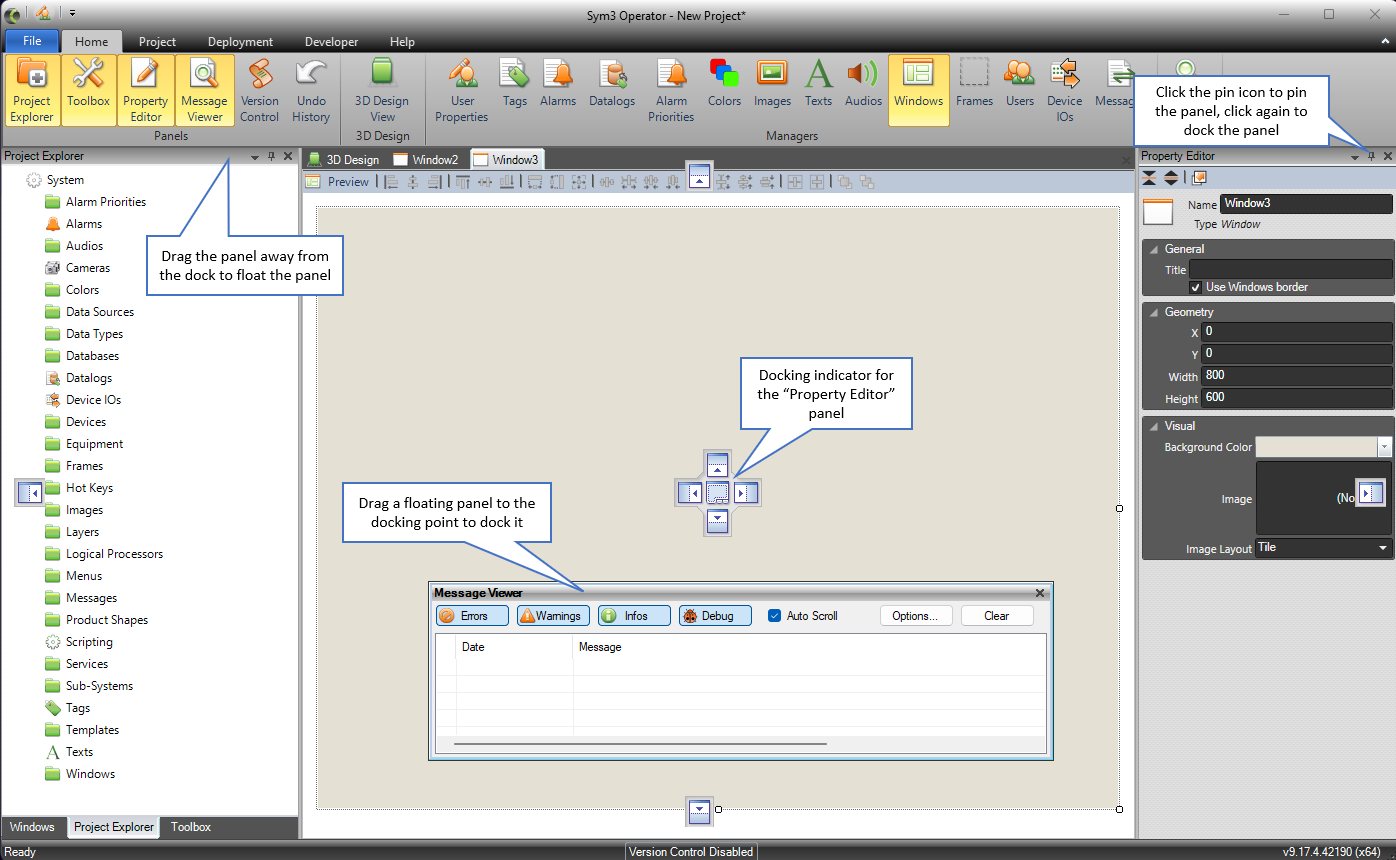
Task: Disable Auto Scroll in Message Viewer
Action: click(774, 616)
